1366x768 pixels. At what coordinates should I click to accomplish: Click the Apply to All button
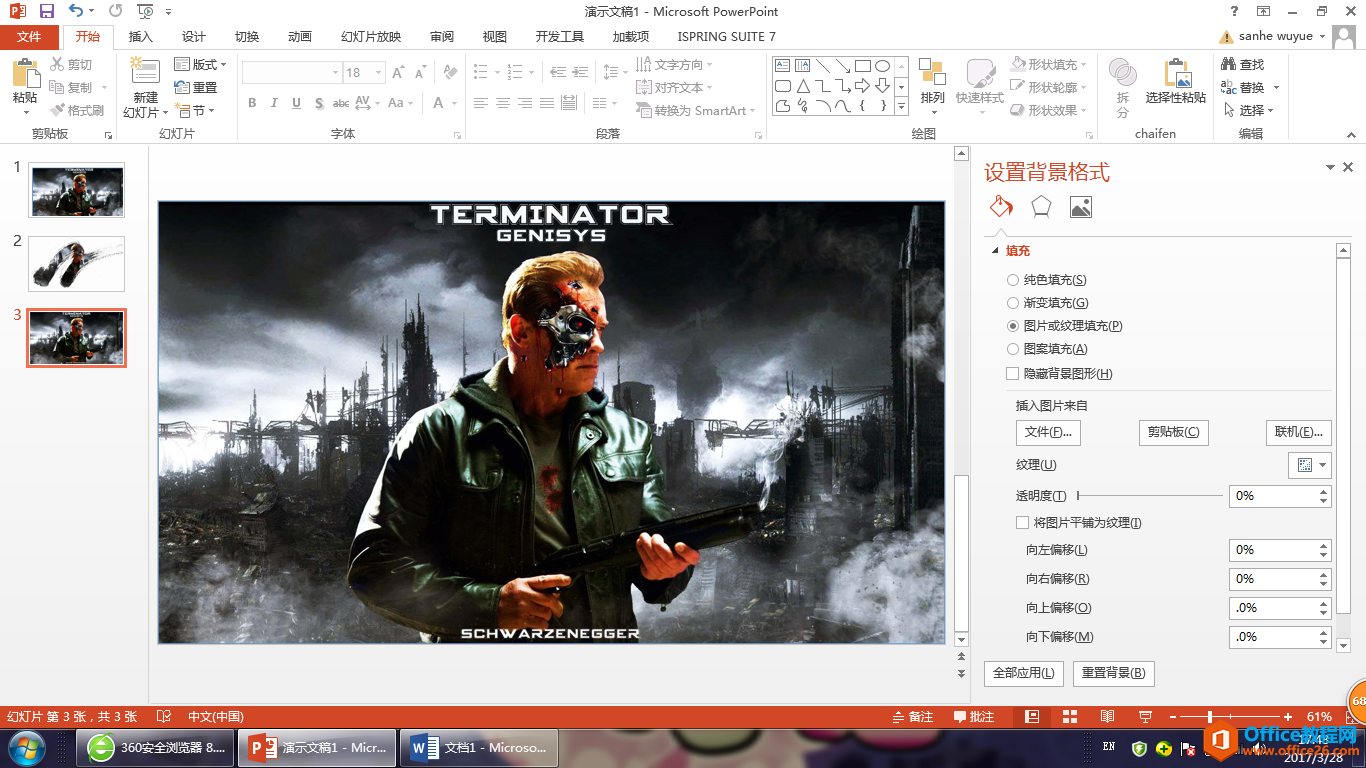tap(1023, 673)
